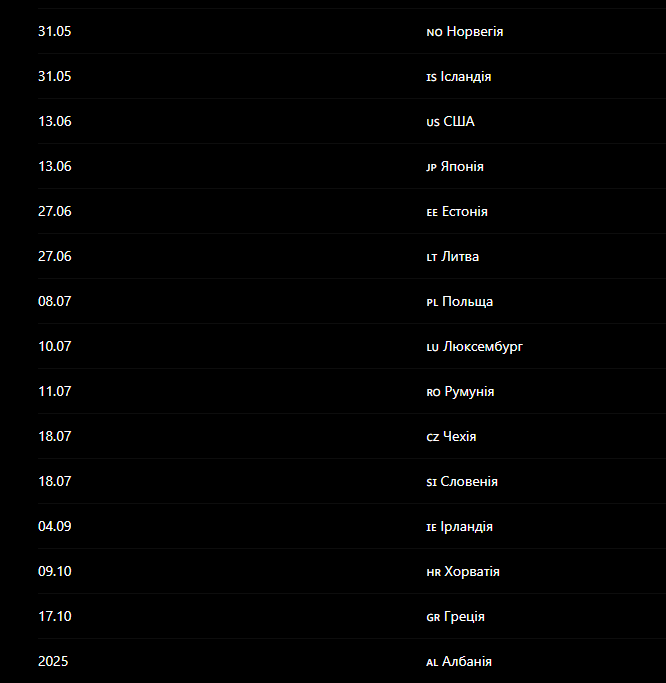Click the NO country code beside Норвегія

pos(434,33)
